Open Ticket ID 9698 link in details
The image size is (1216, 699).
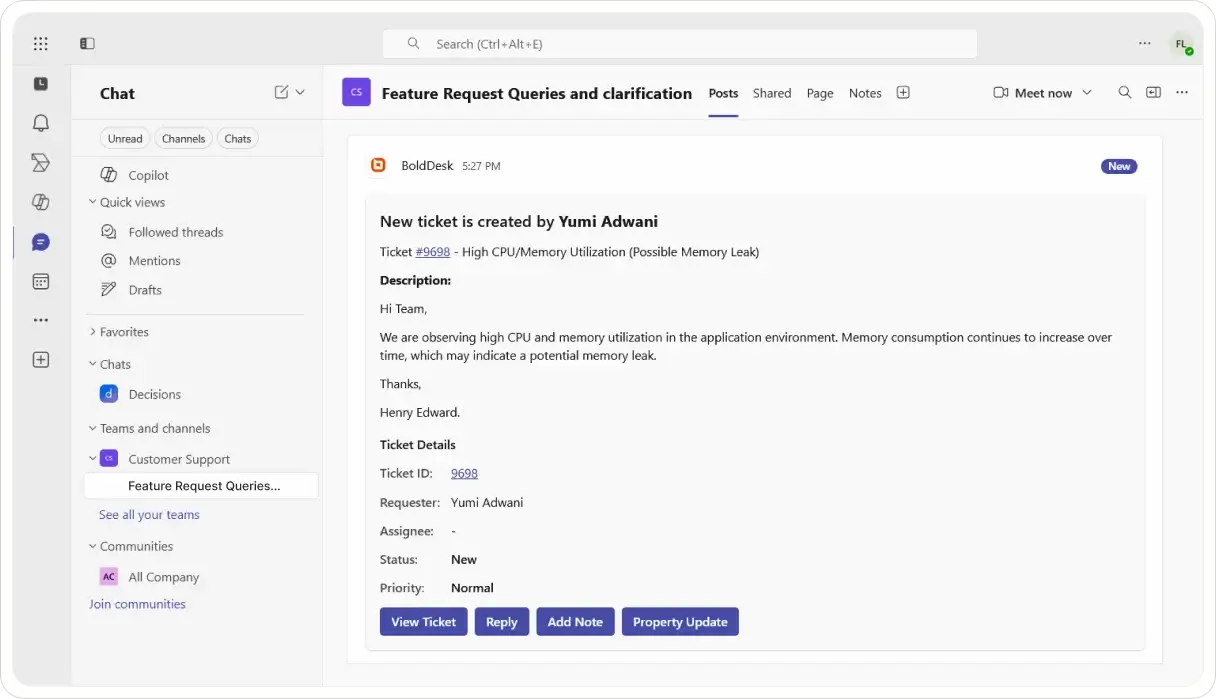tap(464, 473)
